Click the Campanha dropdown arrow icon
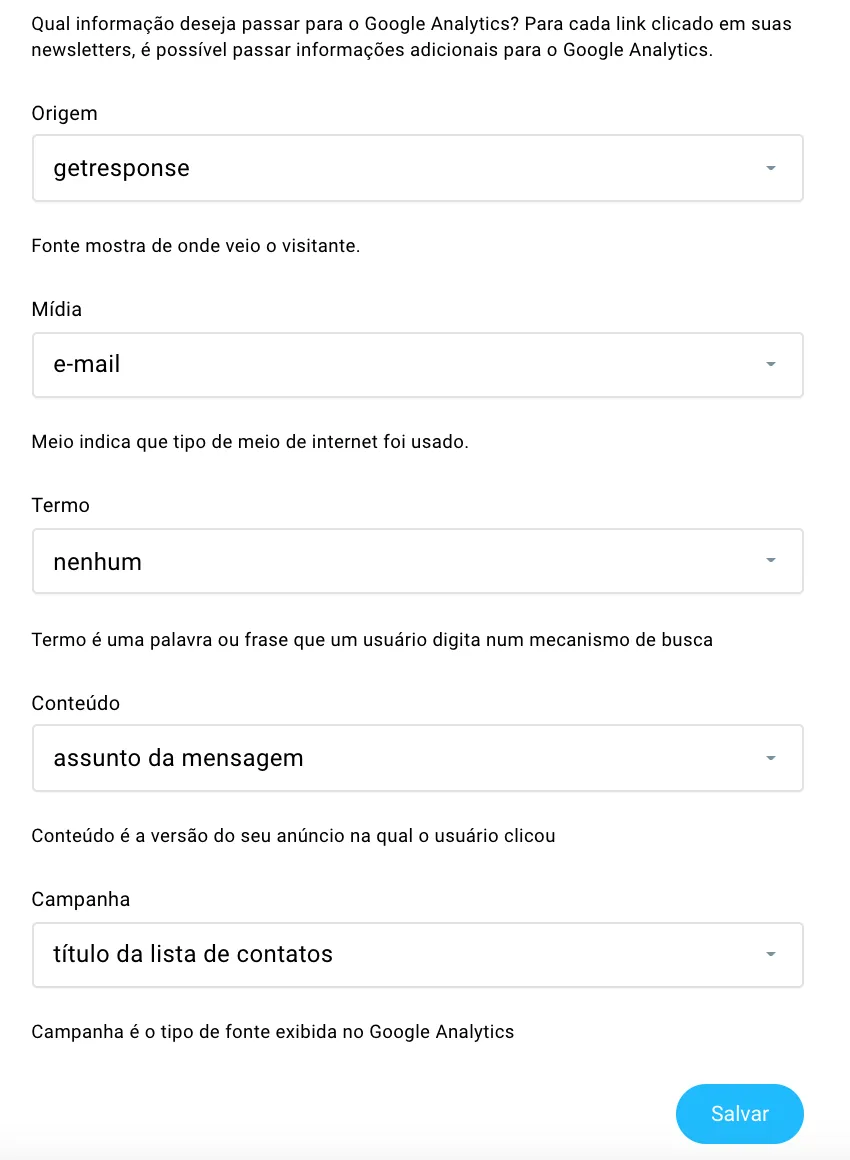 [771, 954]
